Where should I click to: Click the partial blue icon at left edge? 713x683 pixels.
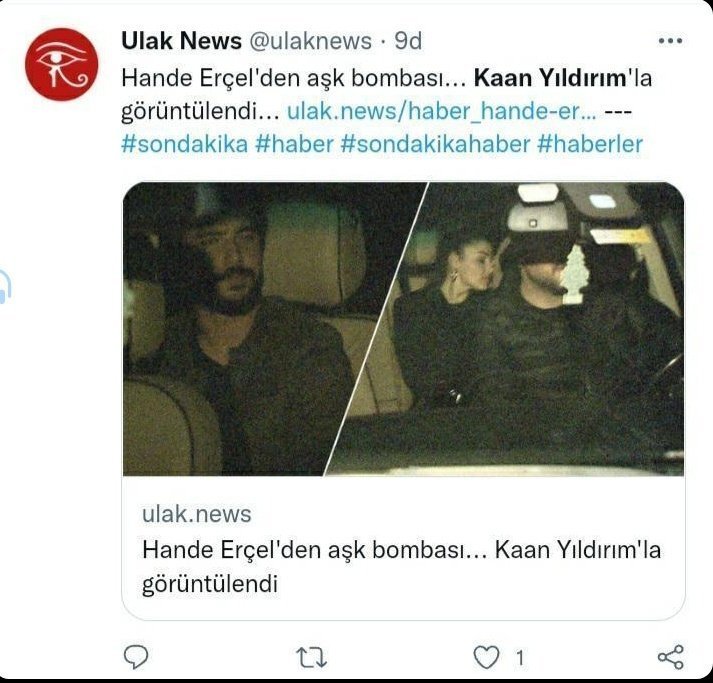(5, 286)
